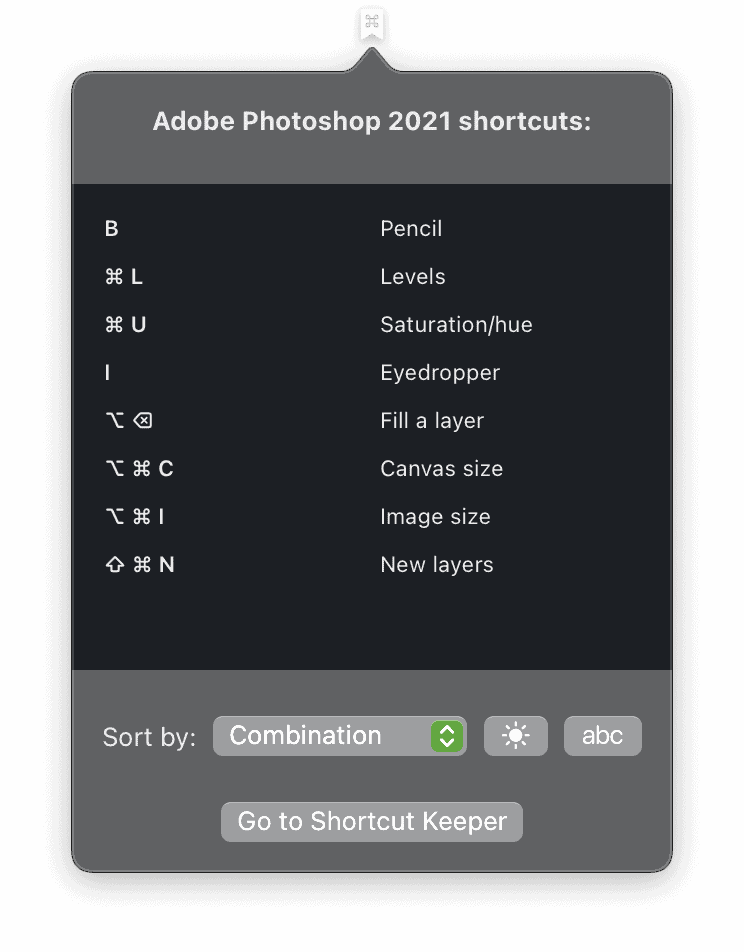Select the Levels shortcut entry
This screenshot has height=952, width=744.
click(412, 276)
